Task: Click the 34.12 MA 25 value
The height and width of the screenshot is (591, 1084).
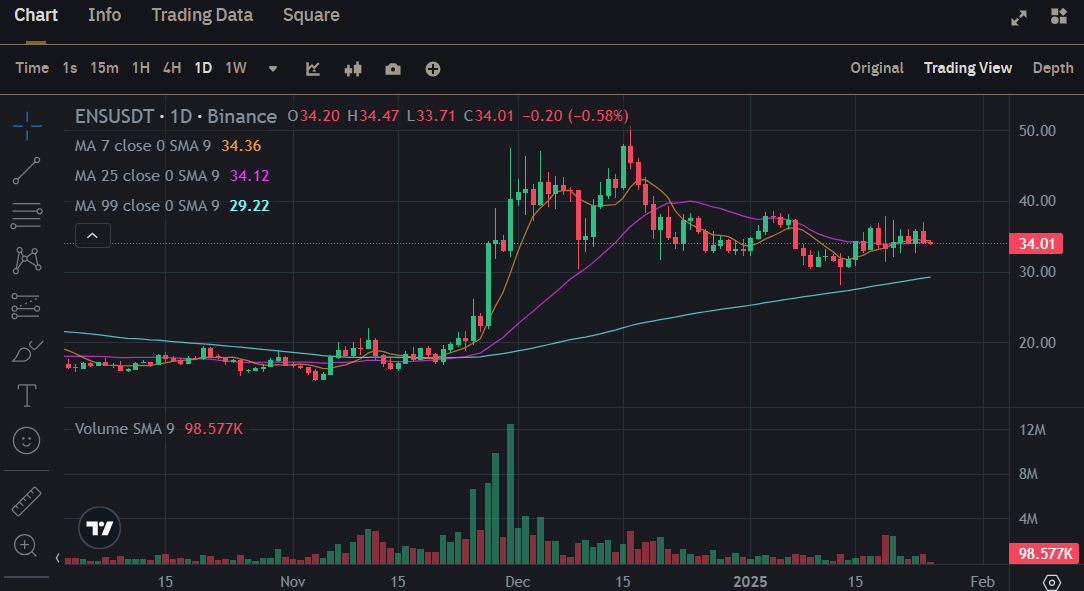Action: click(250, 176)
